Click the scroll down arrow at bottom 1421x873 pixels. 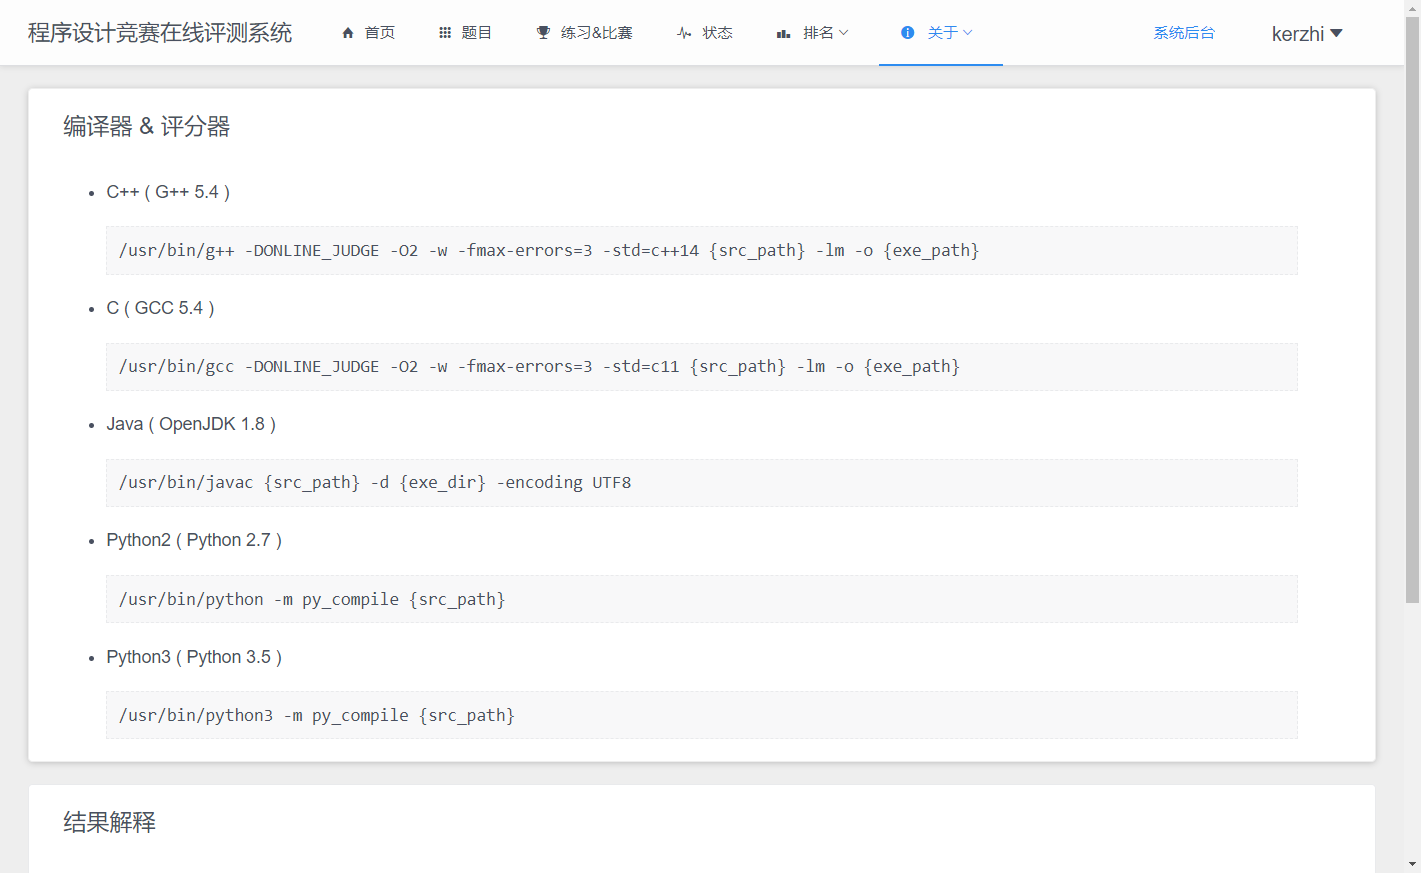point(1412,864)
